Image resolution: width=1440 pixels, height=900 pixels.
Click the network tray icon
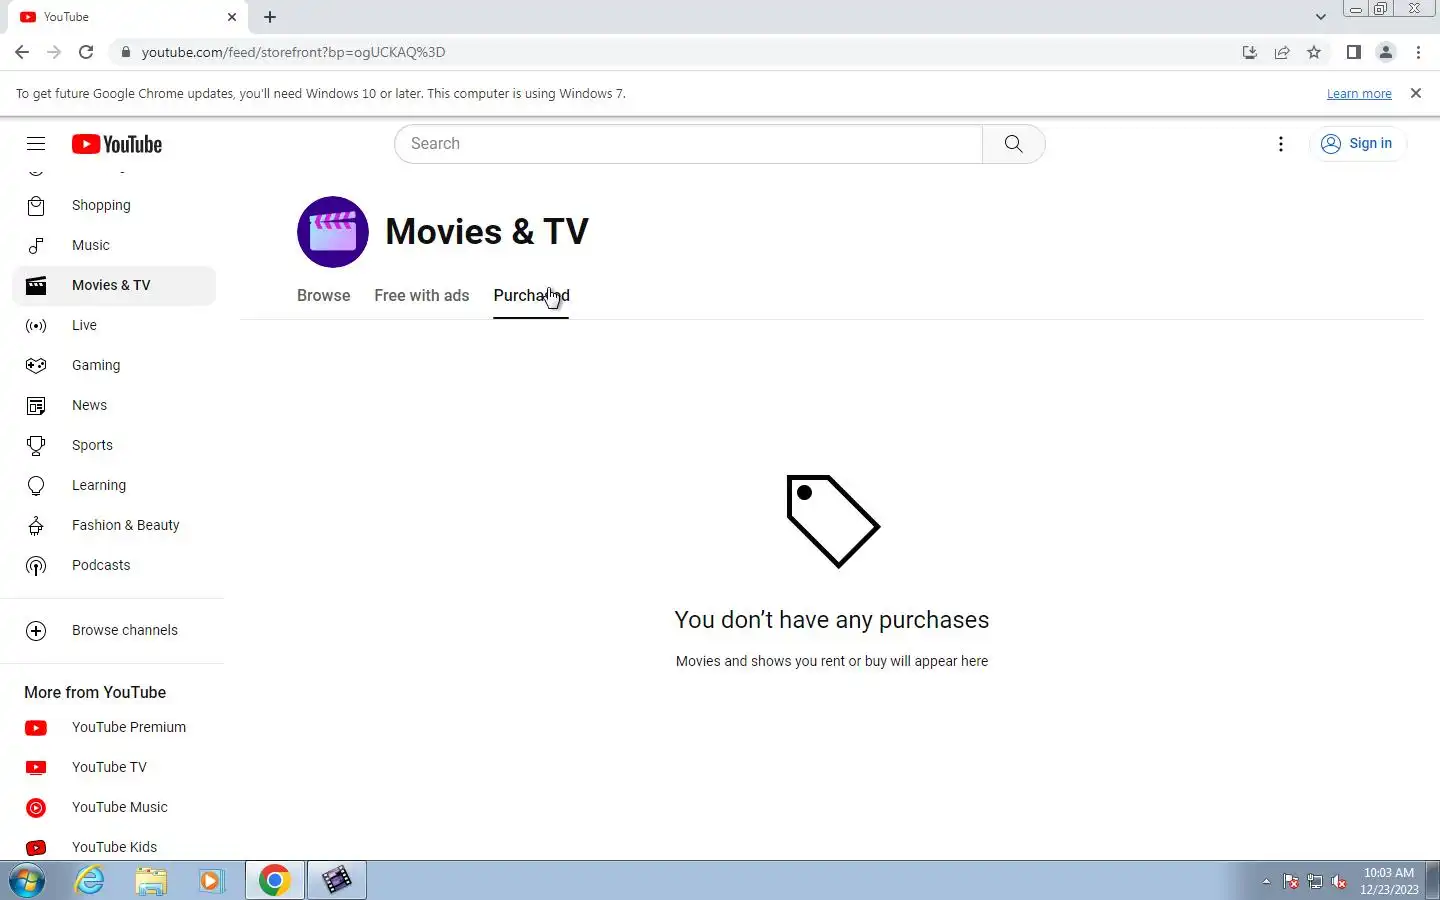click(x=1315, y=882)
